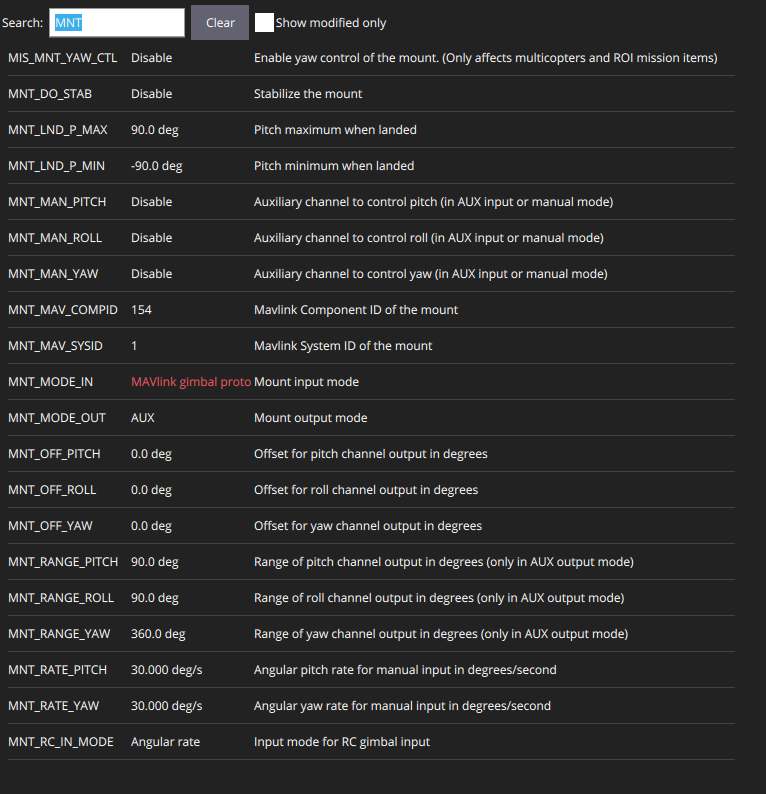Viewport: 766px width, 794px height.
Task: Click the 90.0 deg value of MNT_RANGE_PITCH
Action: click(x=154, y=561)
